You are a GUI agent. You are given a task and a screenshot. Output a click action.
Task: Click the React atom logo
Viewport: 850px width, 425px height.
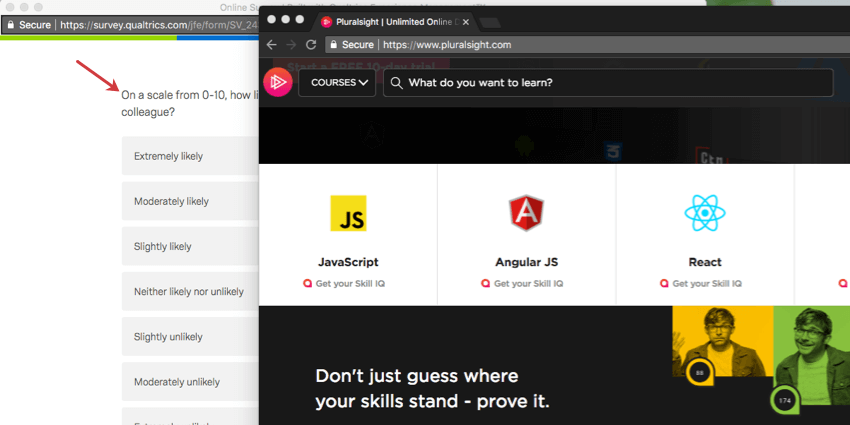[705, 213]
